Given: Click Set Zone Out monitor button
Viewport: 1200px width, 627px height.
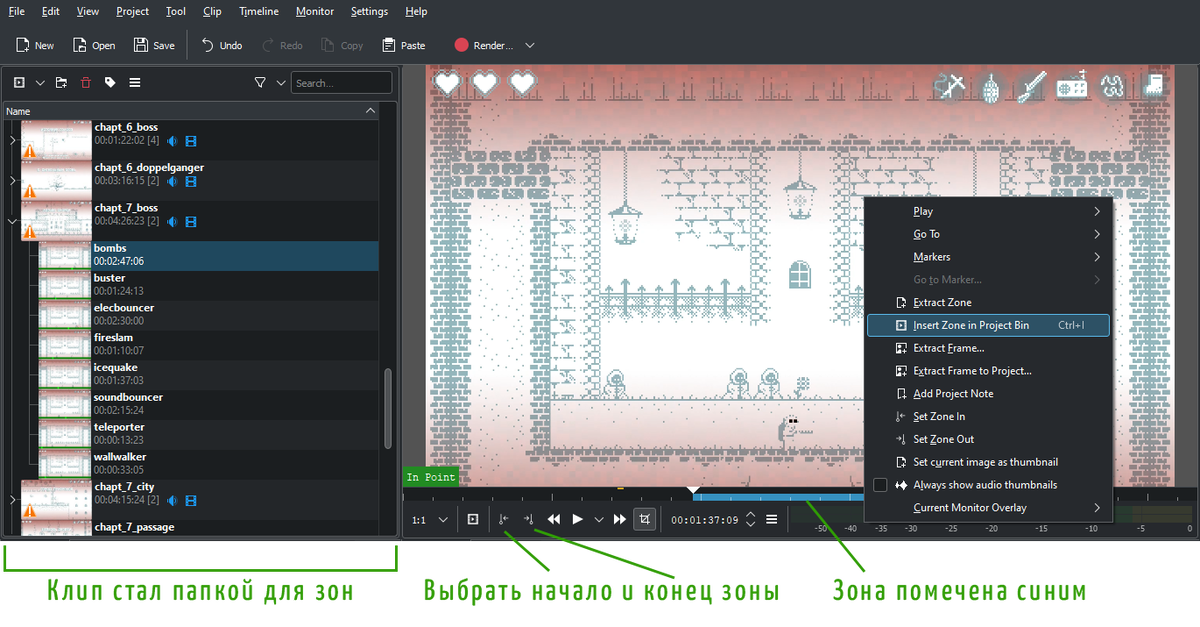Looking at the screenshot, I should (529, 520).
